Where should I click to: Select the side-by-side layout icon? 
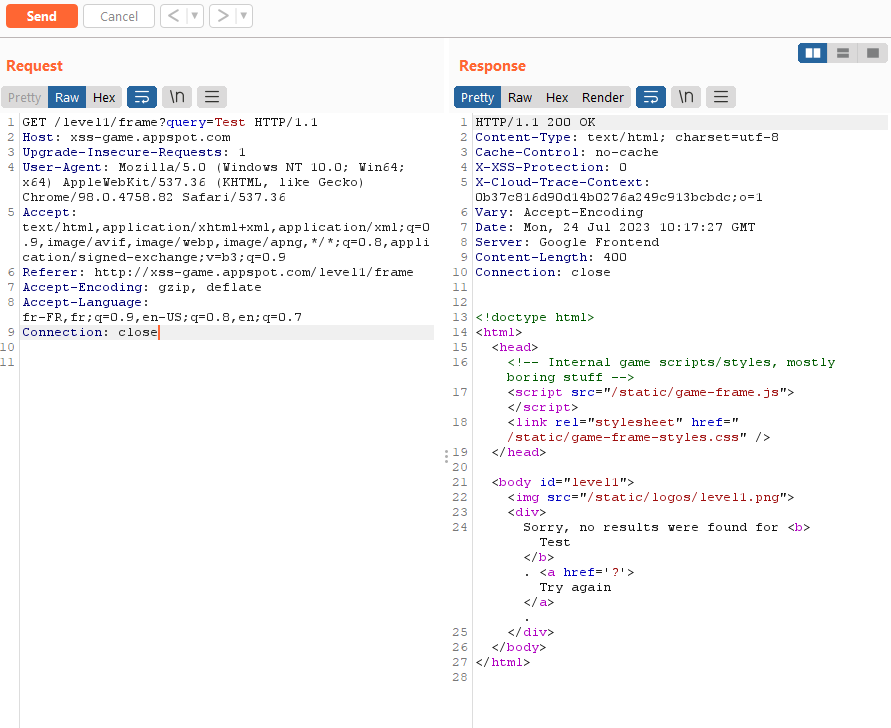coord(813,53)
